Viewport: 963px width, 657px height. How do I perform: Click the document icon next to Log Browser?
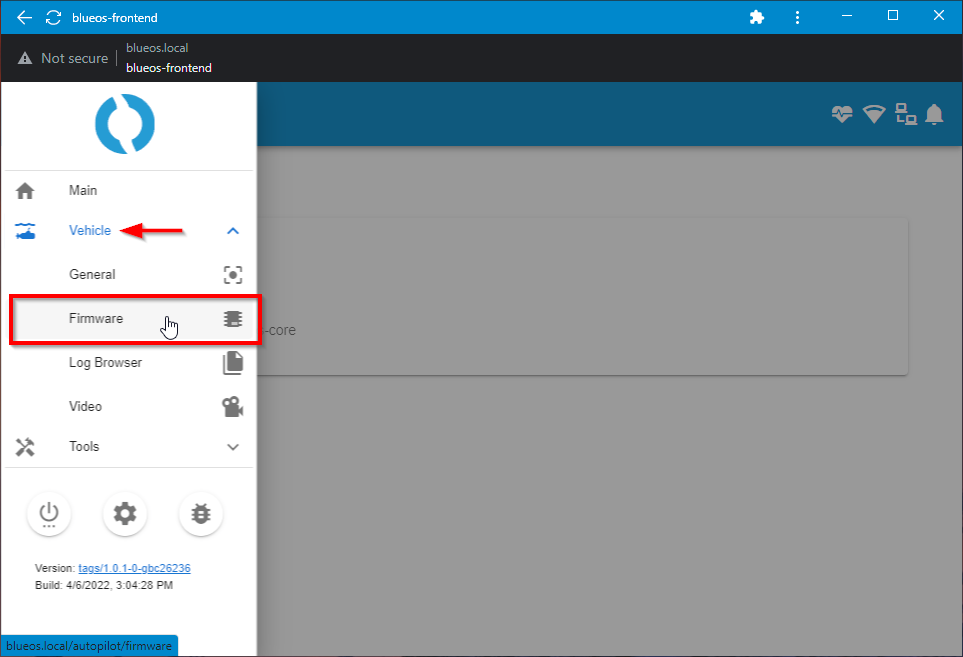(232, 362)
